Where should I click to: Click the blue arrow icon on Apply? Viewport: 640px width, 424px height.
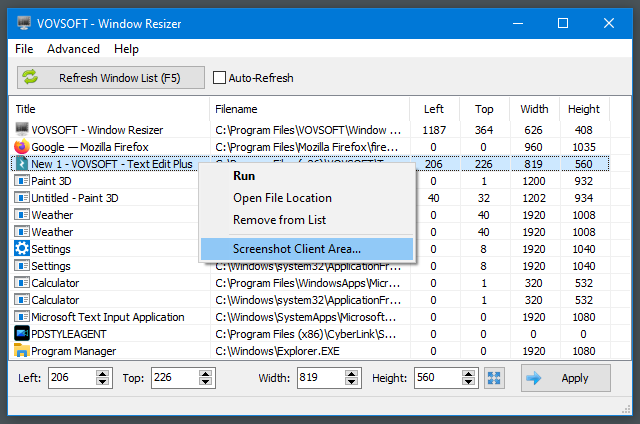534,378
